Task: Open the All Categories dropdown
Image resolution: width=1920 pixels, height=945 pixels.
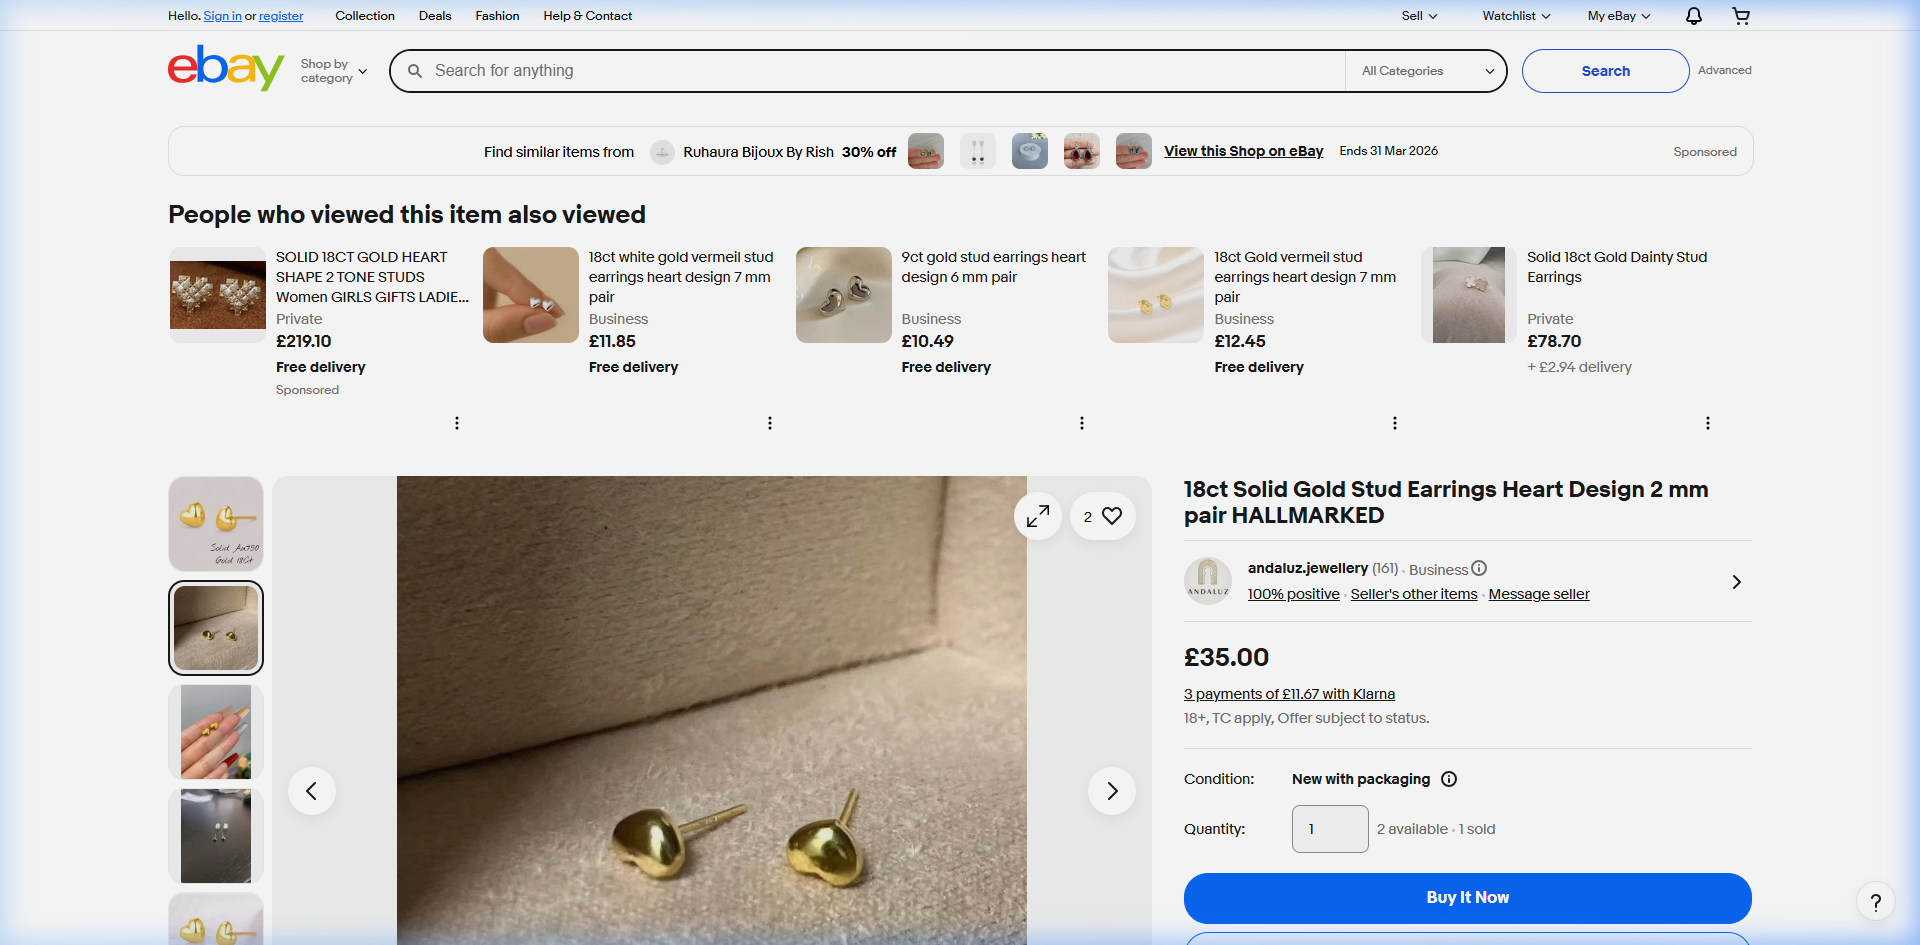Action: (1425, 70)
